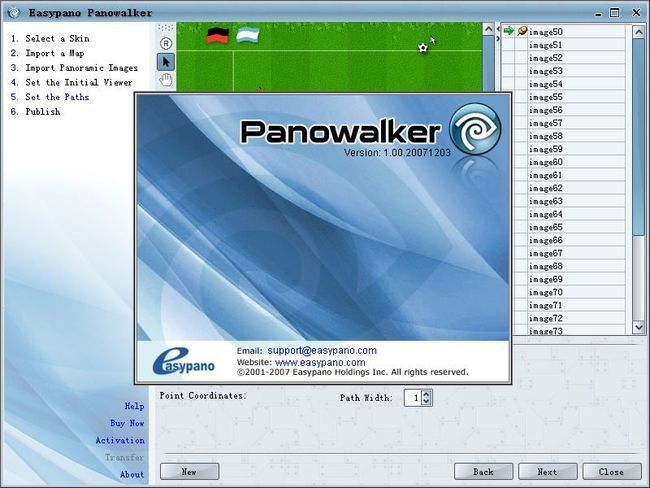Select image69 in the list
This screenshot has height=488, width=650.
[576, 279]
